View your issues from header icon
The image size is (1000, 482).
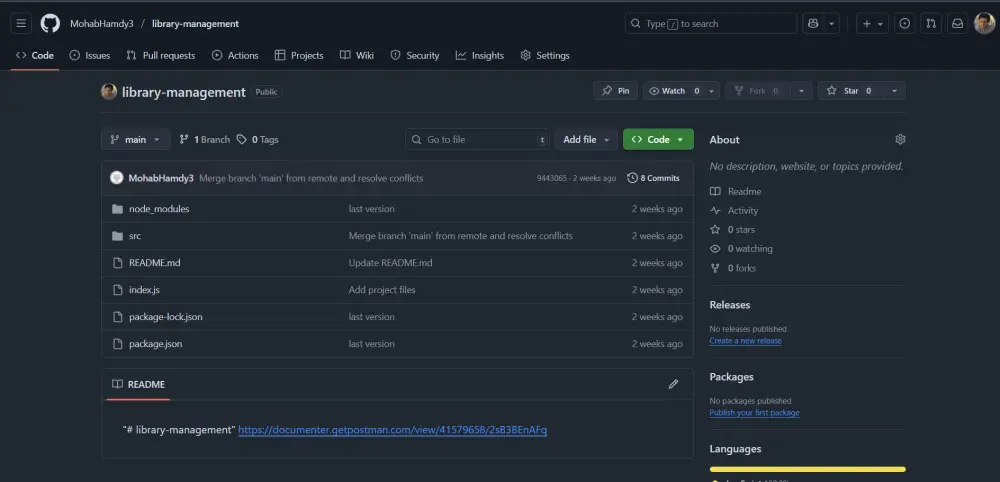point(904,24)
